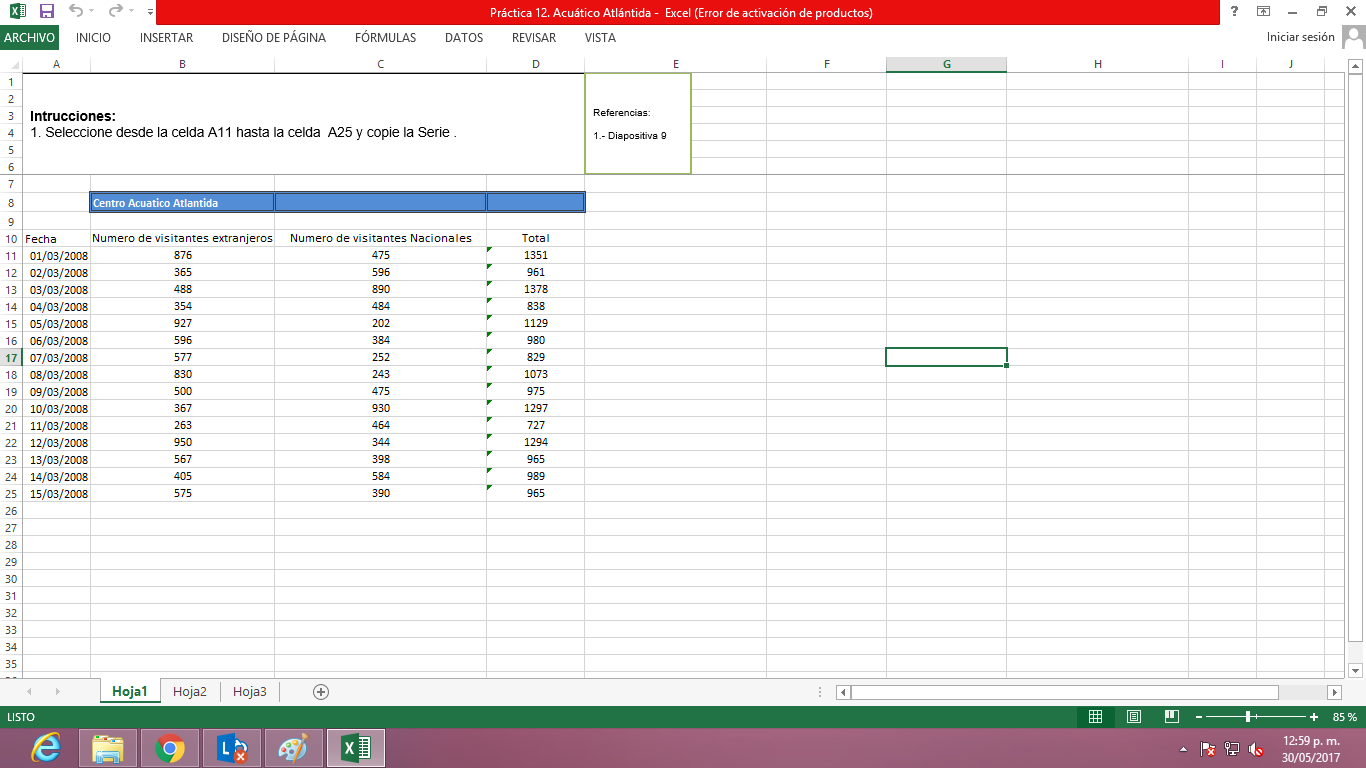Click the zoom out minus button
This screenshot has width=1366, height=768.
(x=1198, y=717)
